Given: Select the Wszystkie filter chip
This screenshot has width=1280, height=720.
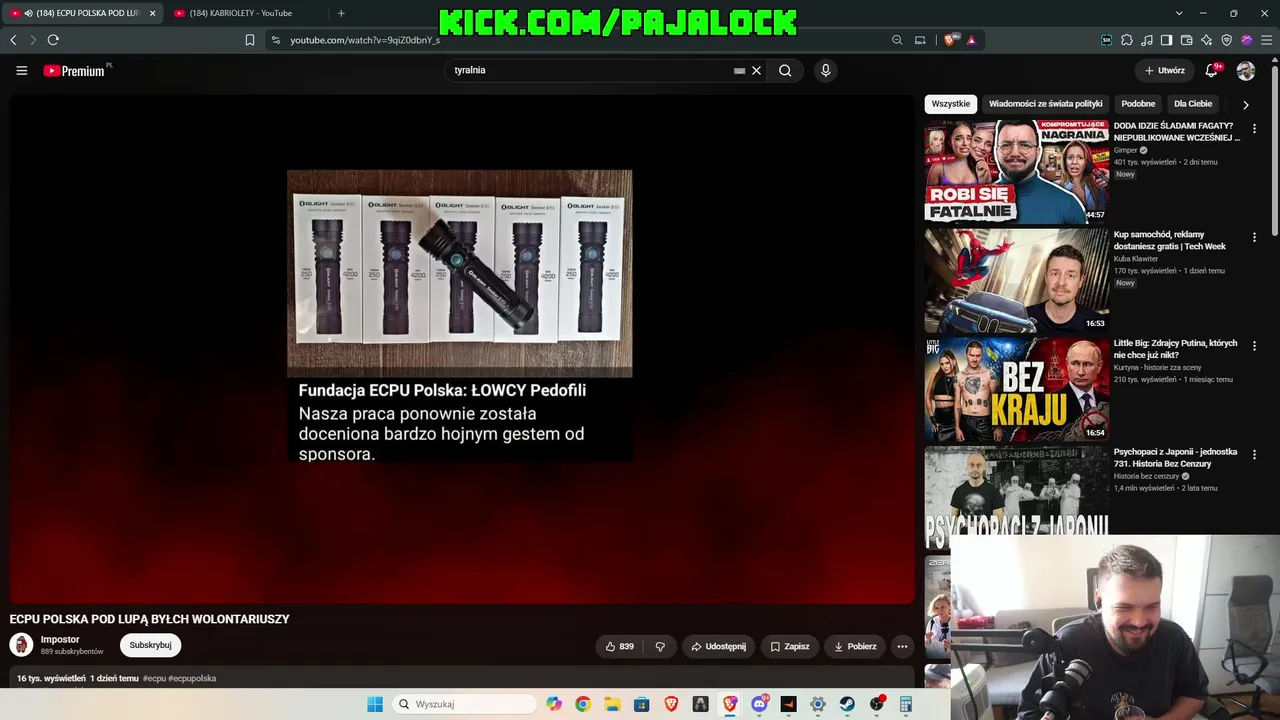Looking at the screenshot, I should [x=951, y=104].
